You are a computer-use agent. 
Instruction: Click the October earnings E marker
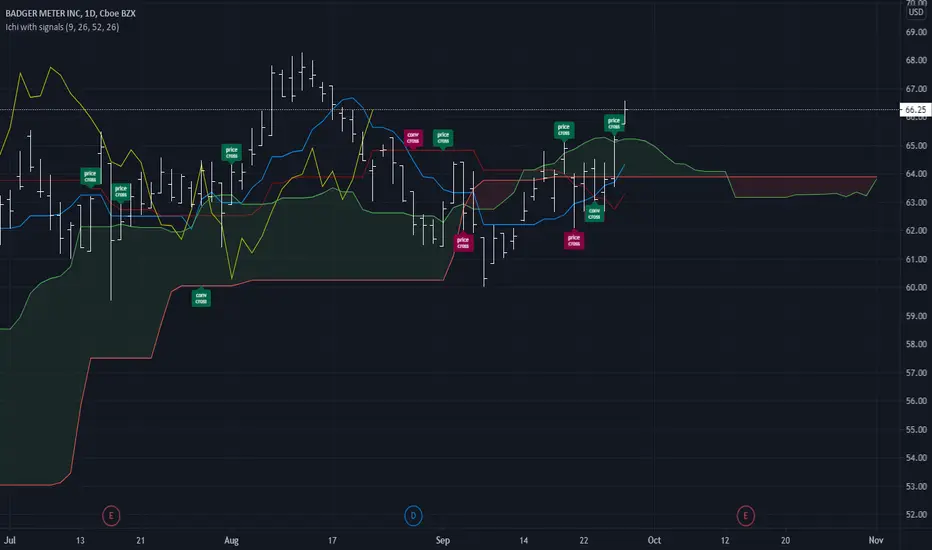[x=745, y=516]
